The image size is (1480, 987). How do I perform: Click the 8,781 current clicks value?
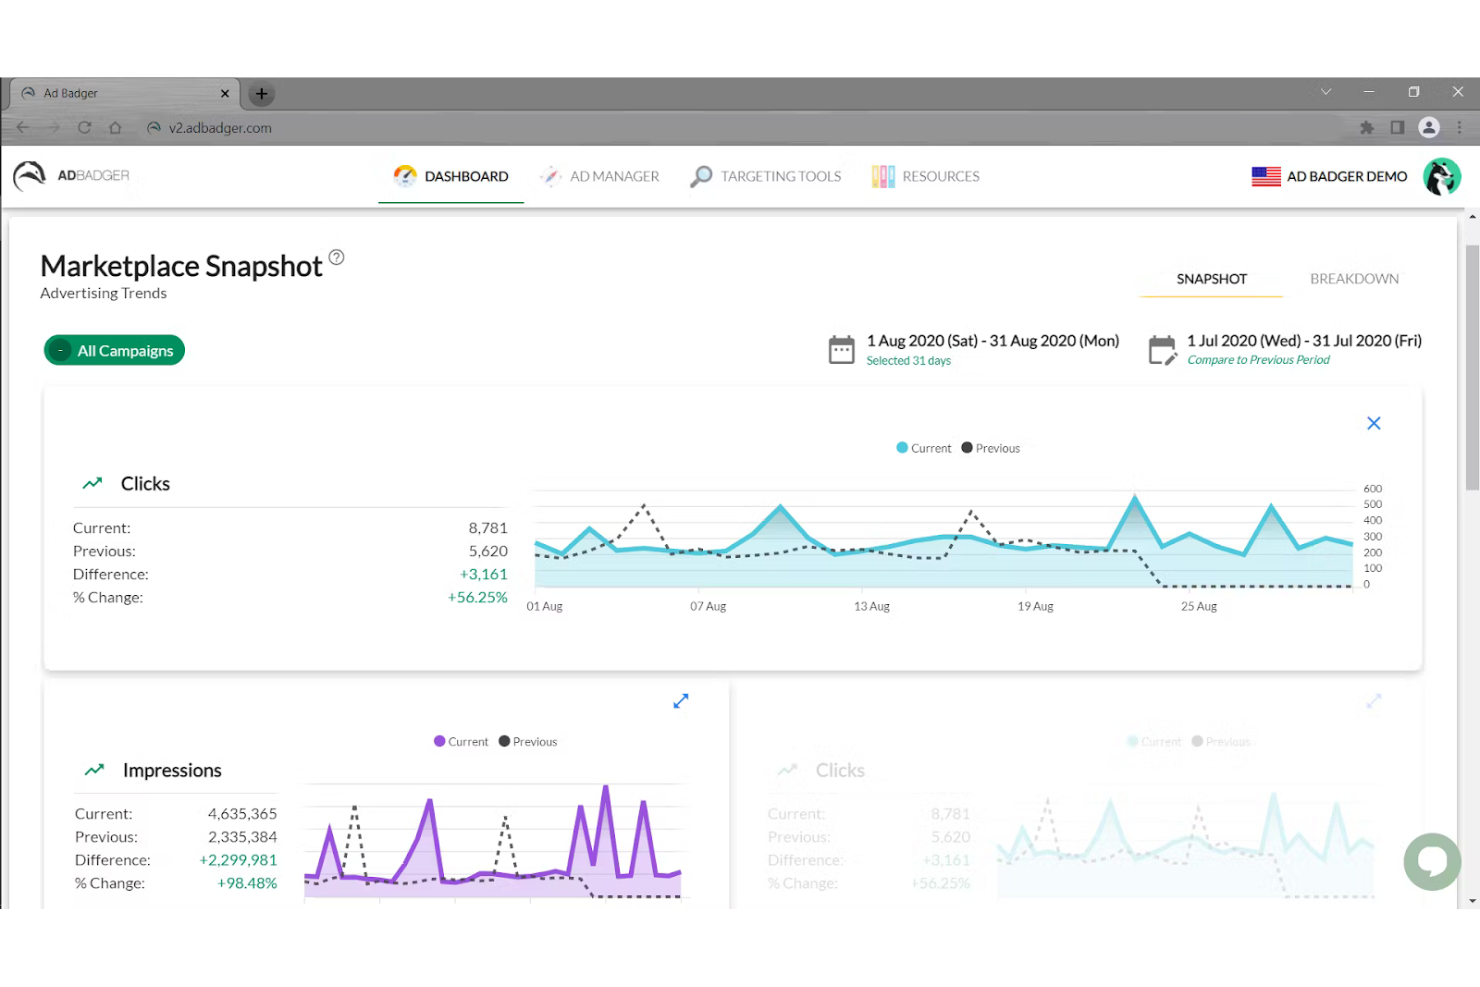(488, 528)
